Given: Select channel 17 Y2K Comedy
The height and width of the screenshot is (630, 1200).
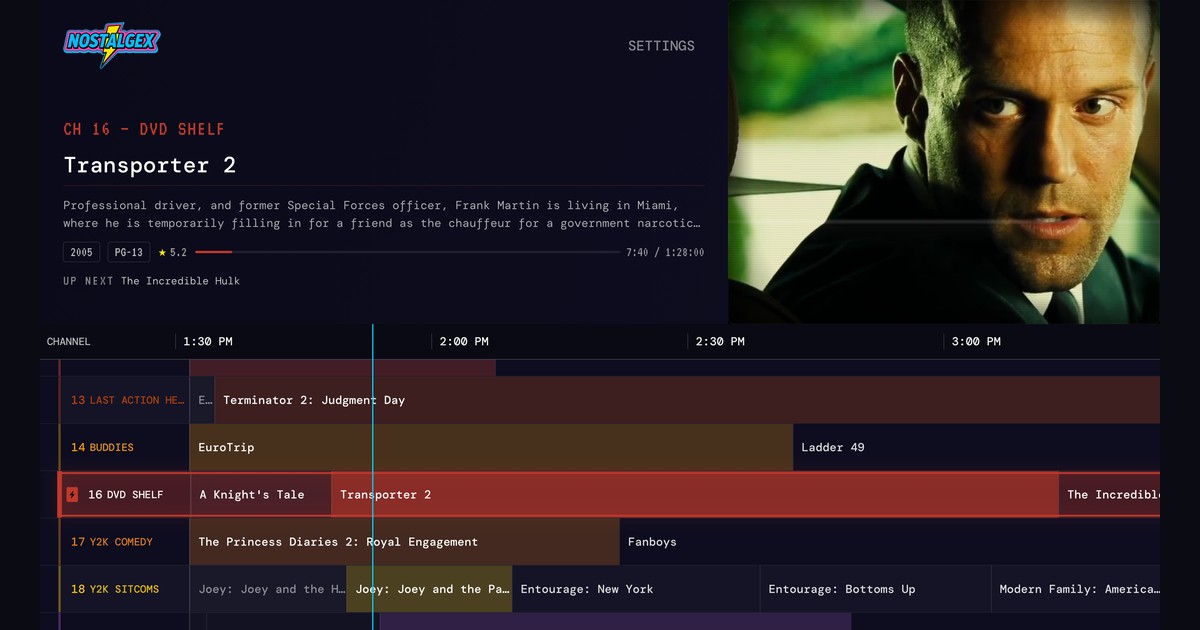Looking at the screenshot, I should (125, 542).
